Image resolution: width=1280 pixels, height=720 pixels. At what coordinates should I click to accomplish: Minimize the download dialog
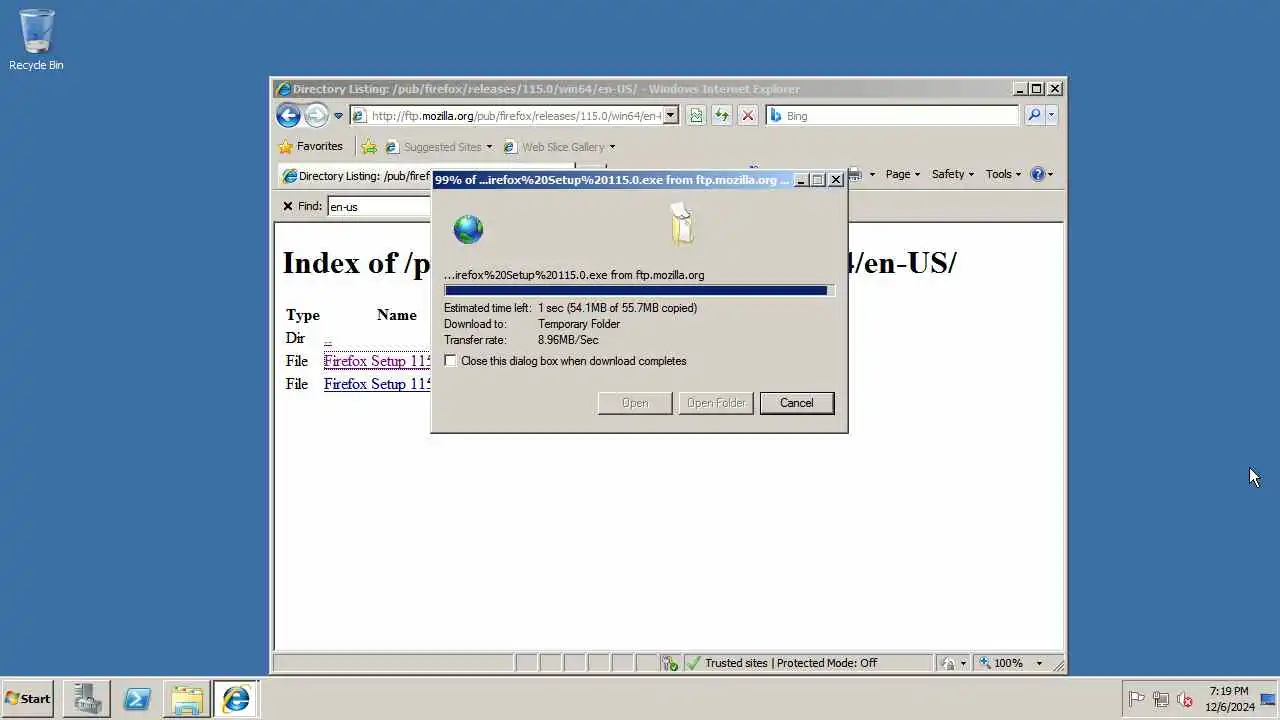(x=800, y=180)
